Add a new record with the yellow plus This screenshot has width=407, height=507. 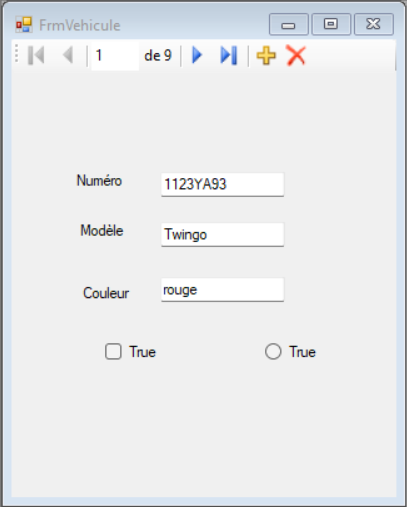click(x=266, y=55)
